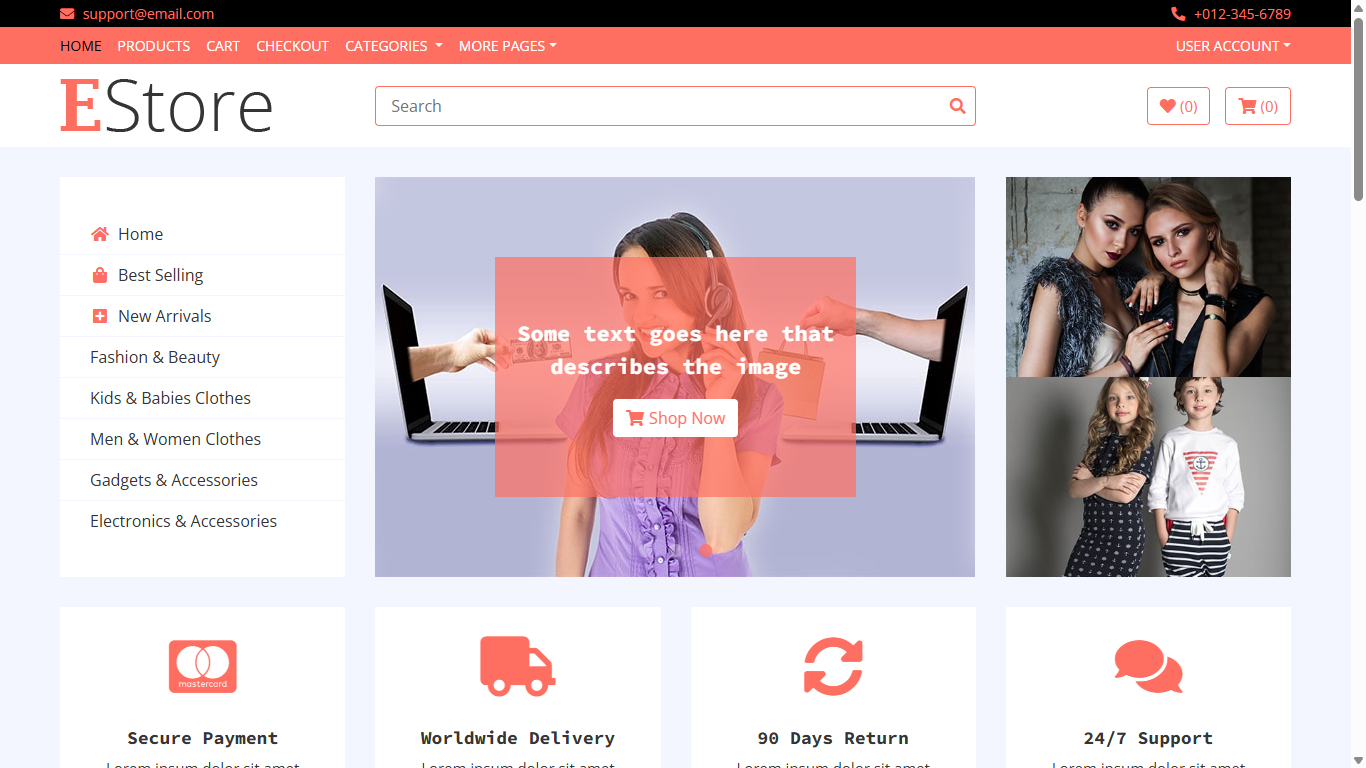Expand the CATEGORIES dropdown
1366x768 pixels.
(x=393, y=45)
